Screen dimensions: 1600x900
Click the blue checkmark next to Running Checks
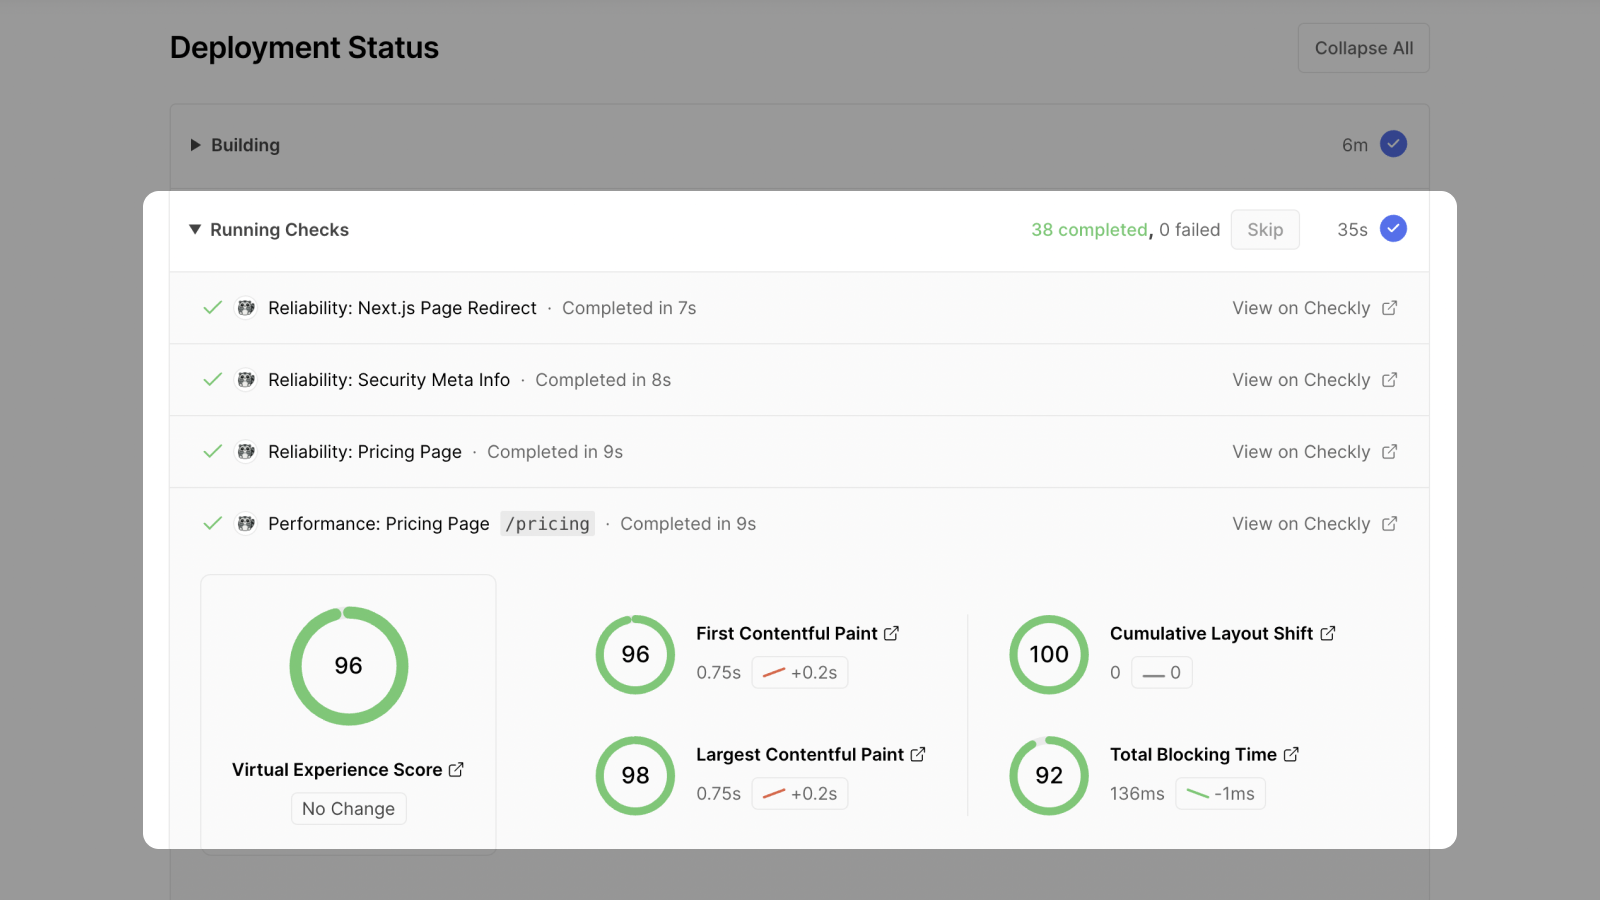click(1393, 229)
